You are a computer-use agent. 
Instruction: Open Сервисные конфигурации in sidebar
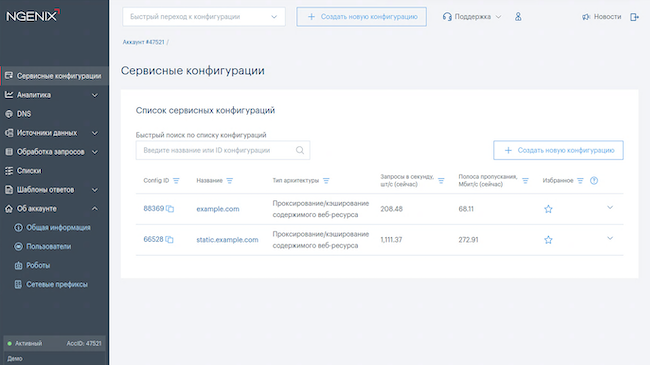[x=54, y=76]
